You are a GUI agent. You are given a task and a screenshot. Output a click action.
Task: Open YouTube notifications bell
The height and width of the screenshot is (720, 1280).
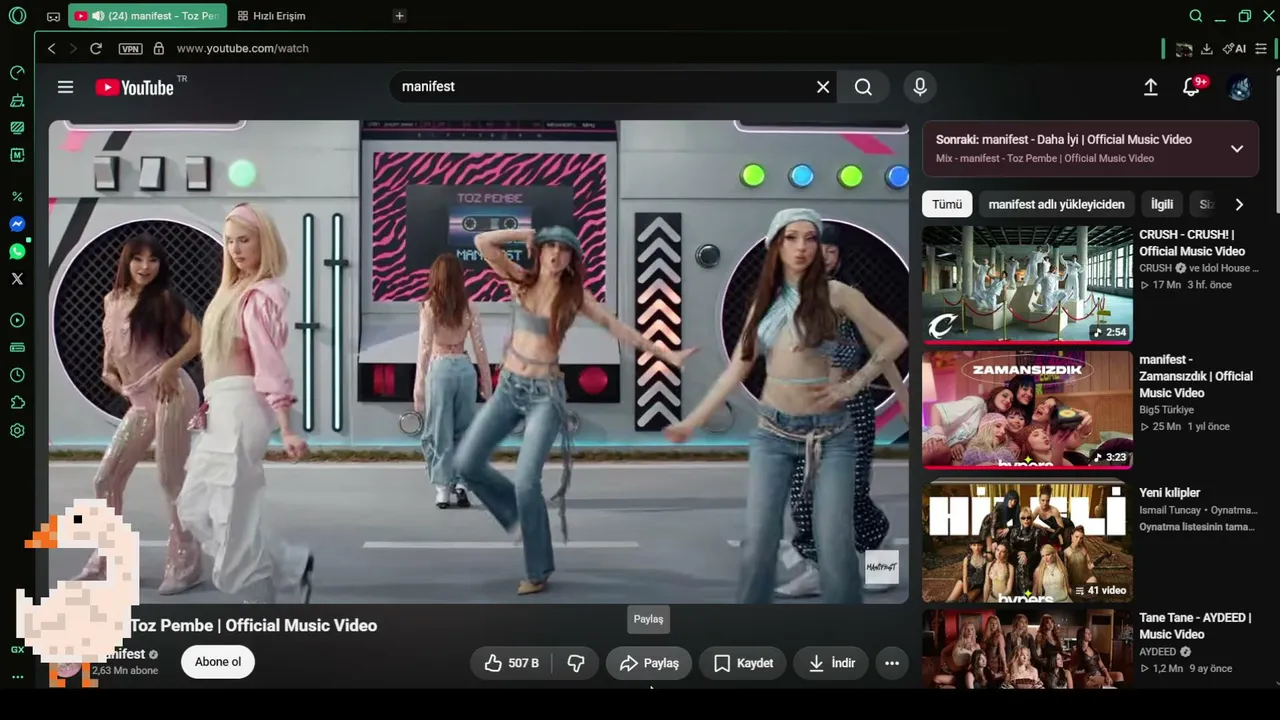click(1191, 87)
